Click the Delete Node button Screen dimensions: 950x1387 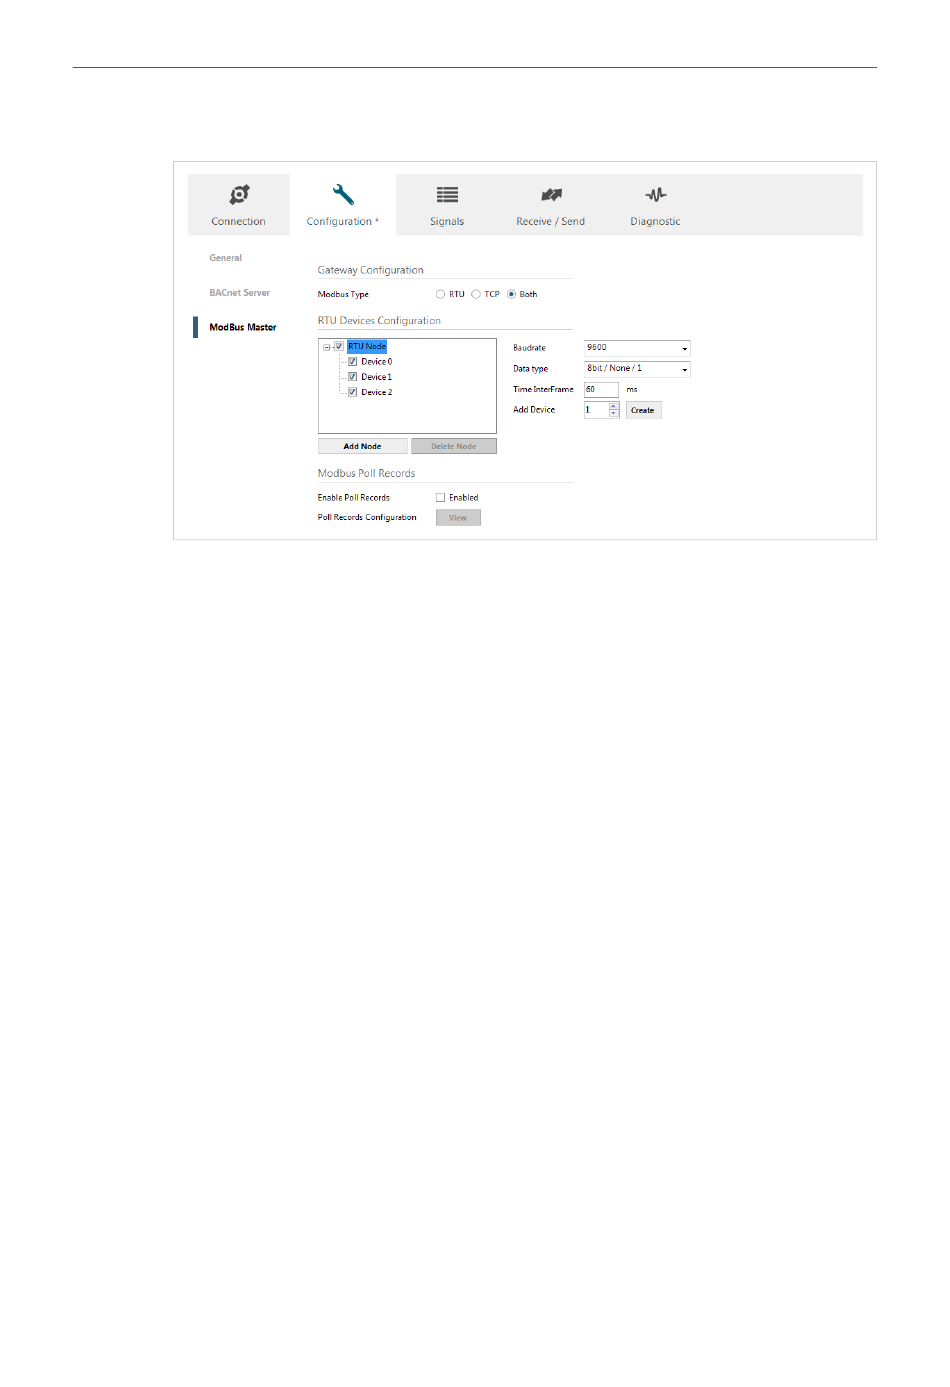(x=454, y=446)
